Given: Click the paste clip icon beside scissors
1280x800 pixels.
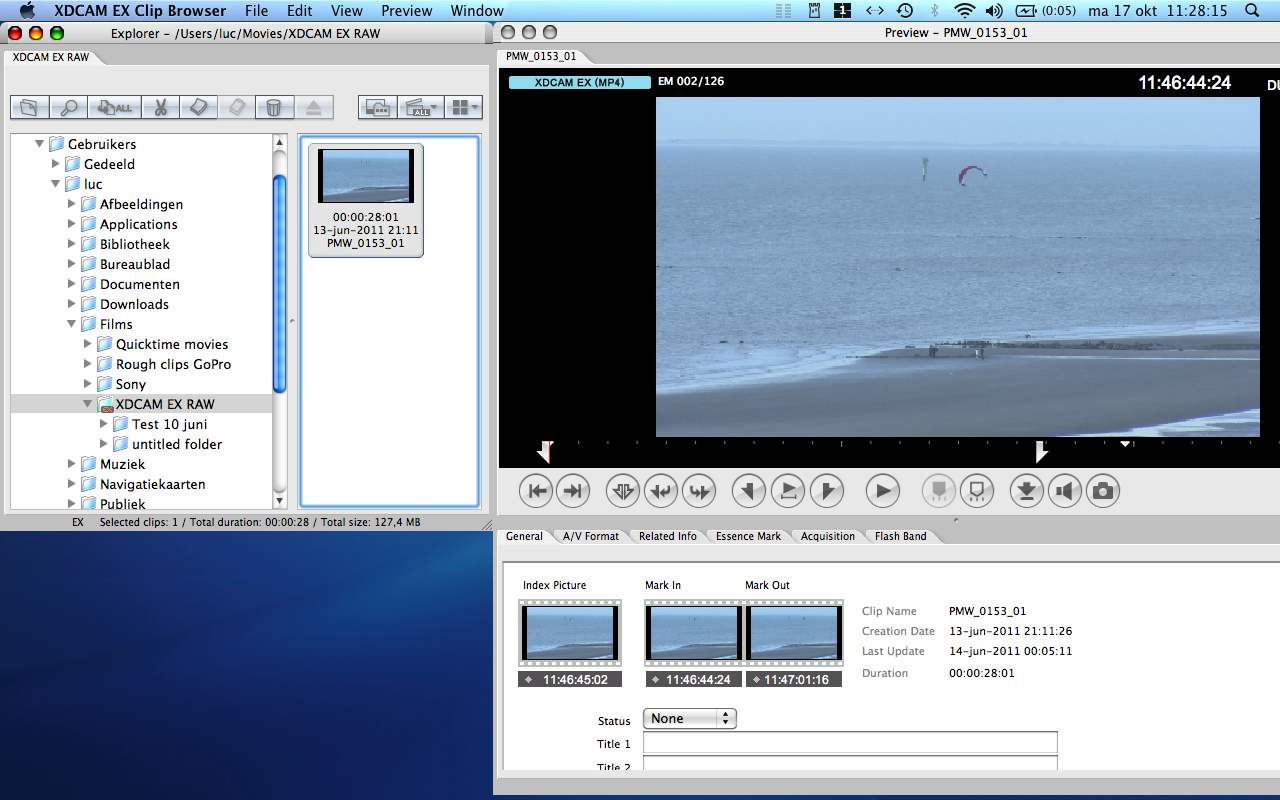Looking at the screenshot, I should click(198, 107).
